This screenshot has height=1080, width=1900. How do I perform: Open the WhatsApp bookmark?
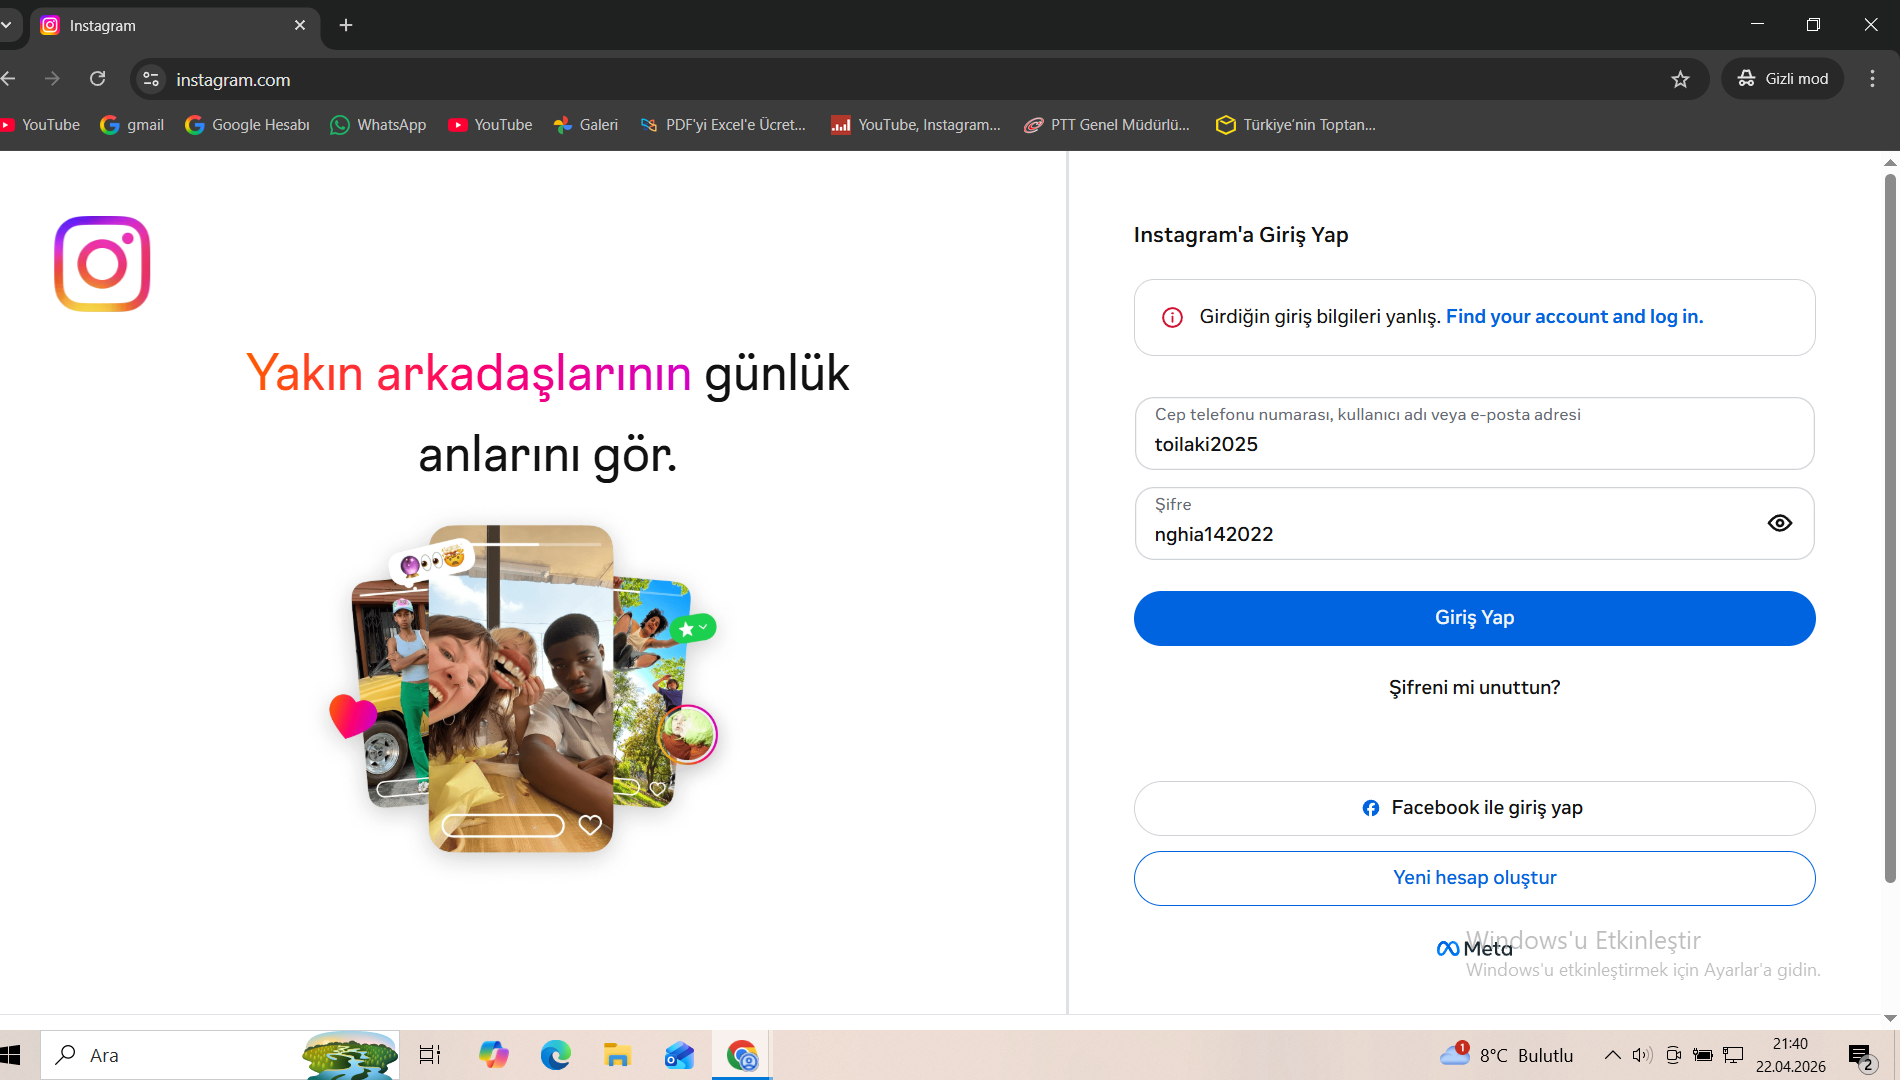pyautogui.click(x=378, y=125)
